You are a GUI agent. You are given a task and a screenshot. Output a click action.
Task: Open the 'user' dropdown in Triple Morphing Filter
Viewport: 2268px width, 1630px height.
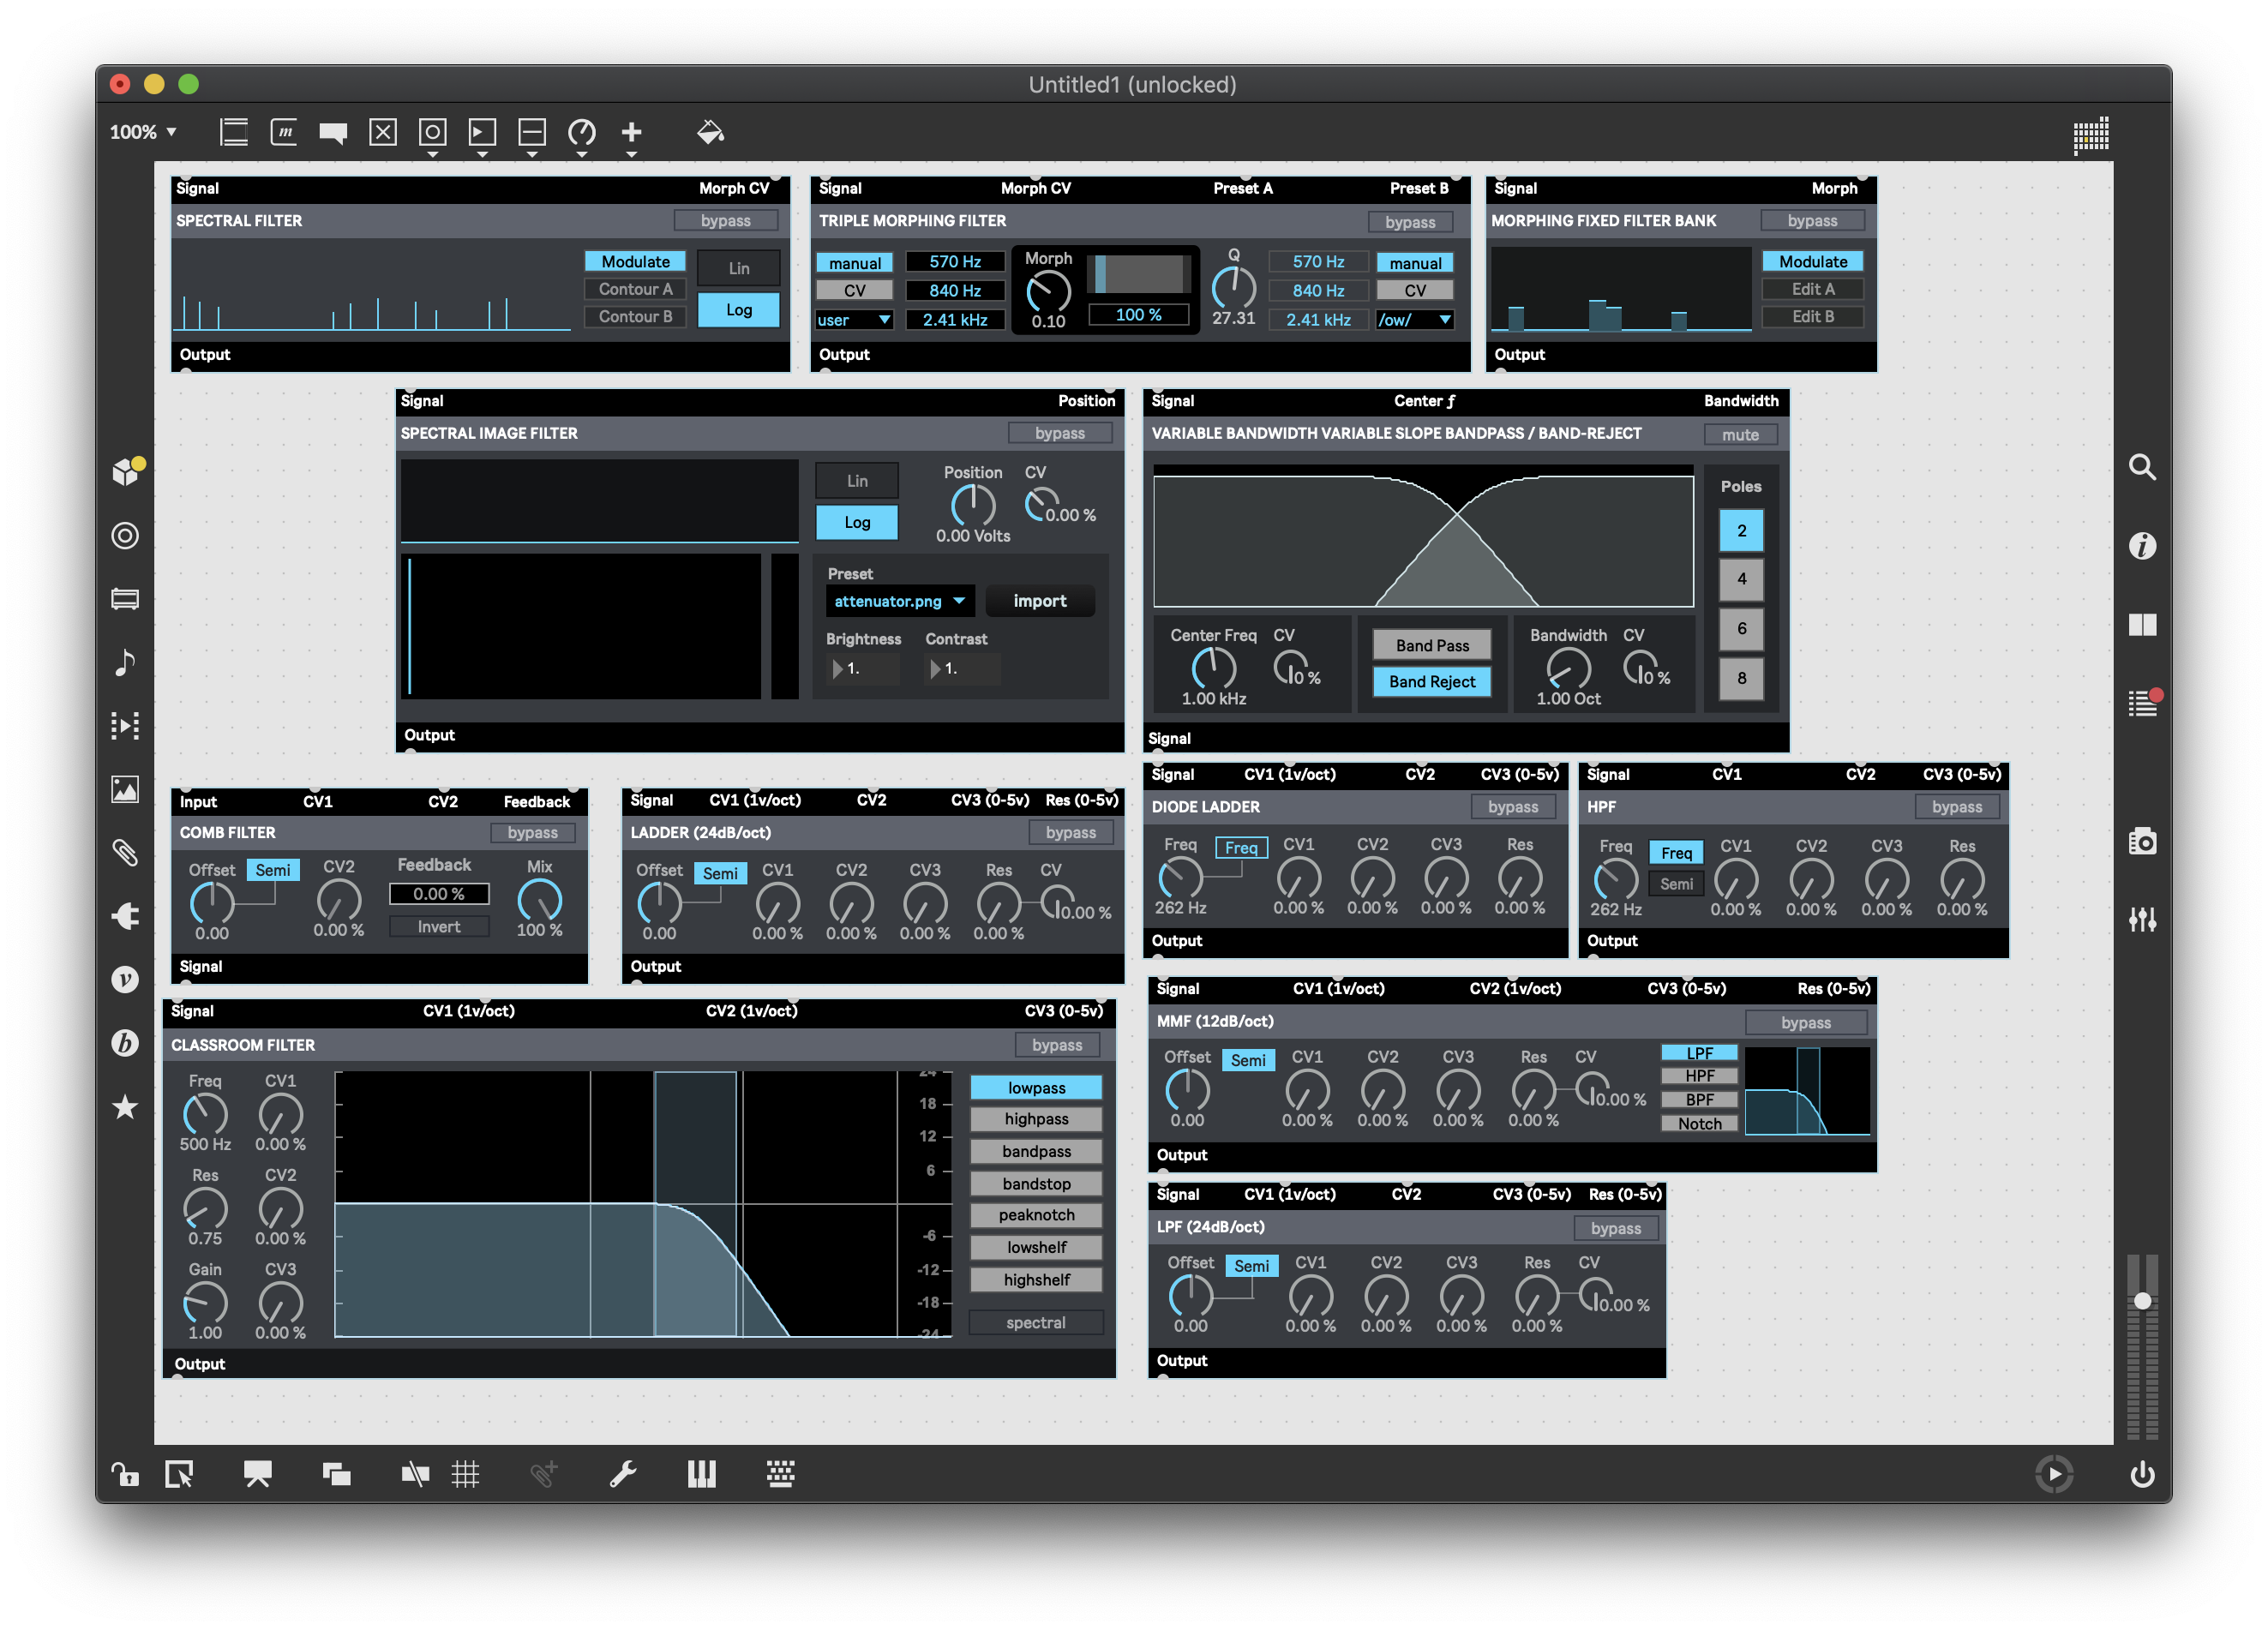click(x=854, y=320)
